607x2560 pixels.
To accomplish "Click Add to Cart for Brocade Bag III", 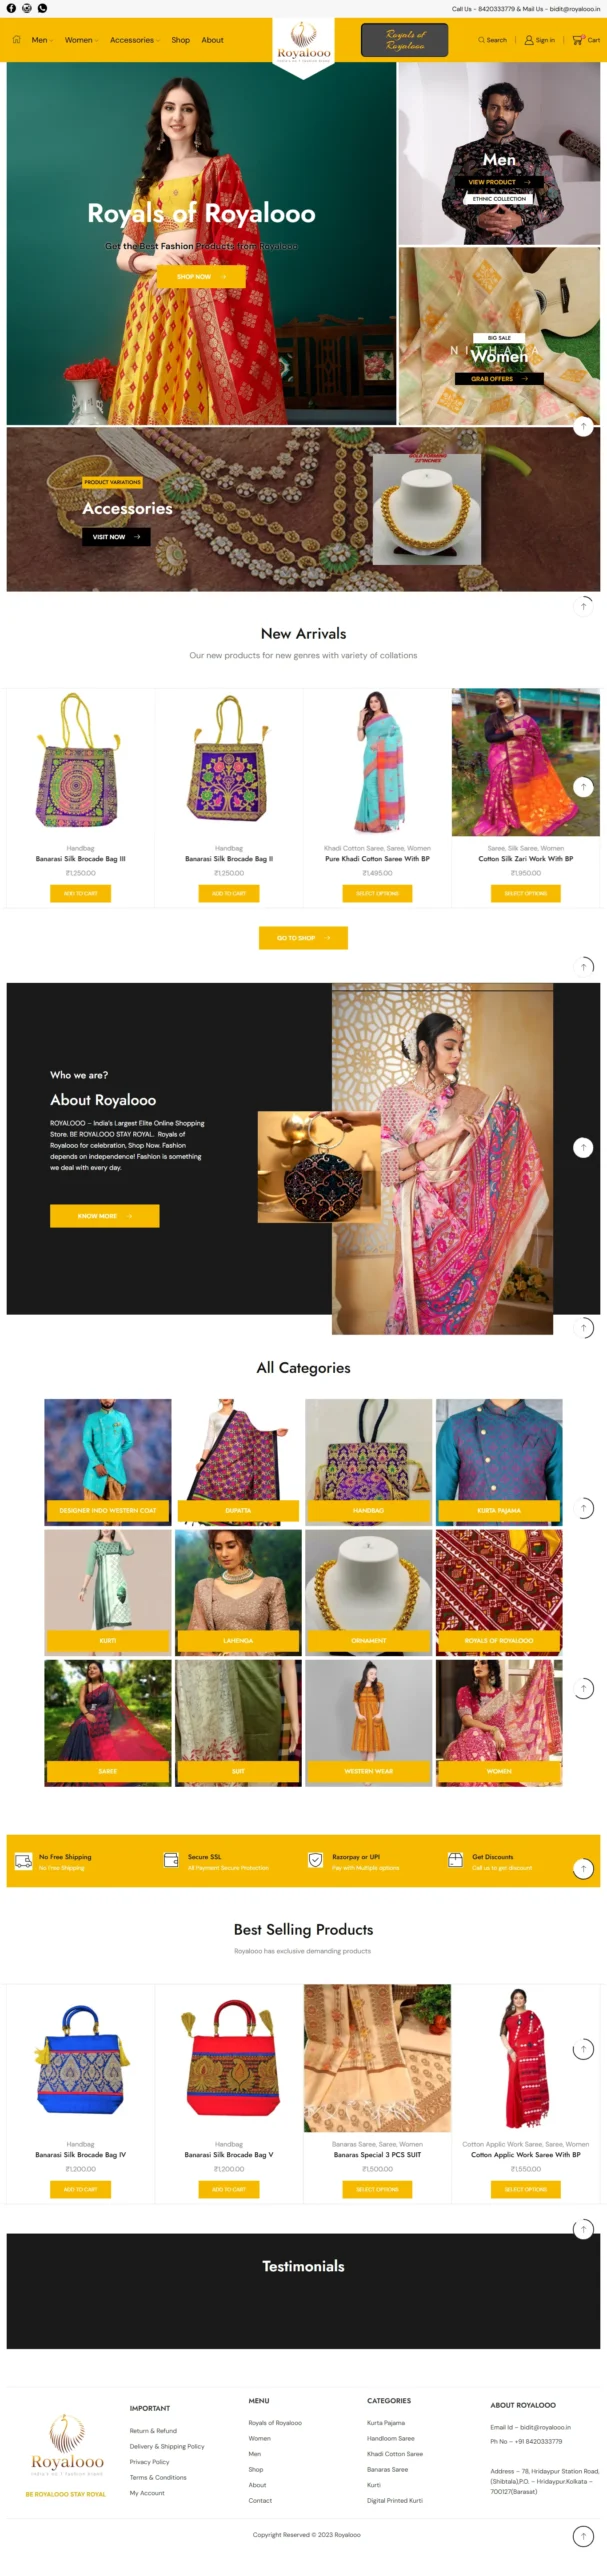I will coord(80,893).
